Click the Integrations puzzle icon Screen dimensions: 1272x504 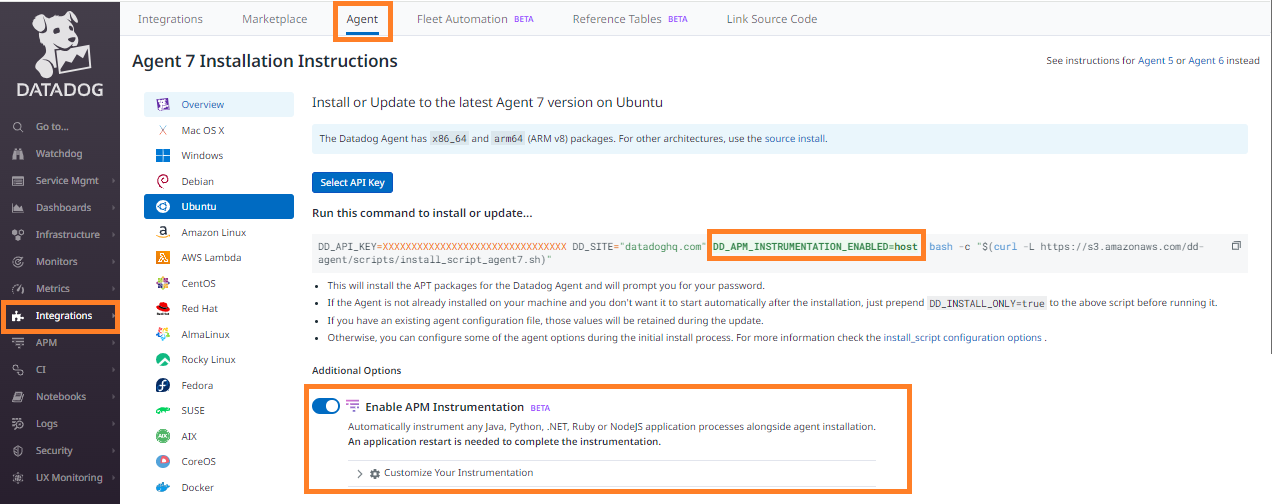click(17, 316)
